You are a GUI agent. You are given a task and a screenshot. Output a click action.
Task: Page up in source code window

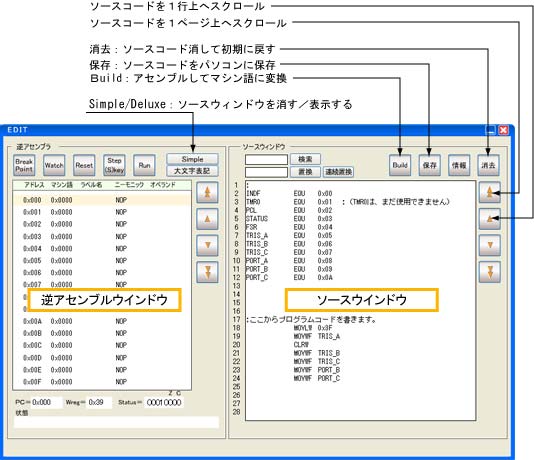coord(490,192)
